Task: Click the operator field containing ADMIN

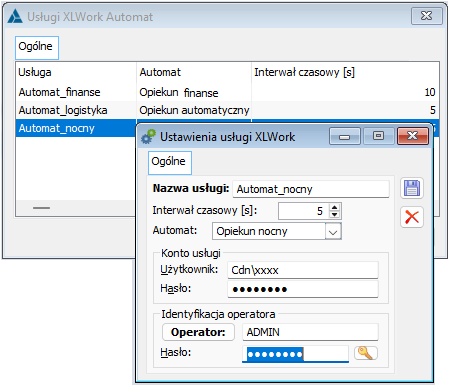Action: (x=310, y=332)
